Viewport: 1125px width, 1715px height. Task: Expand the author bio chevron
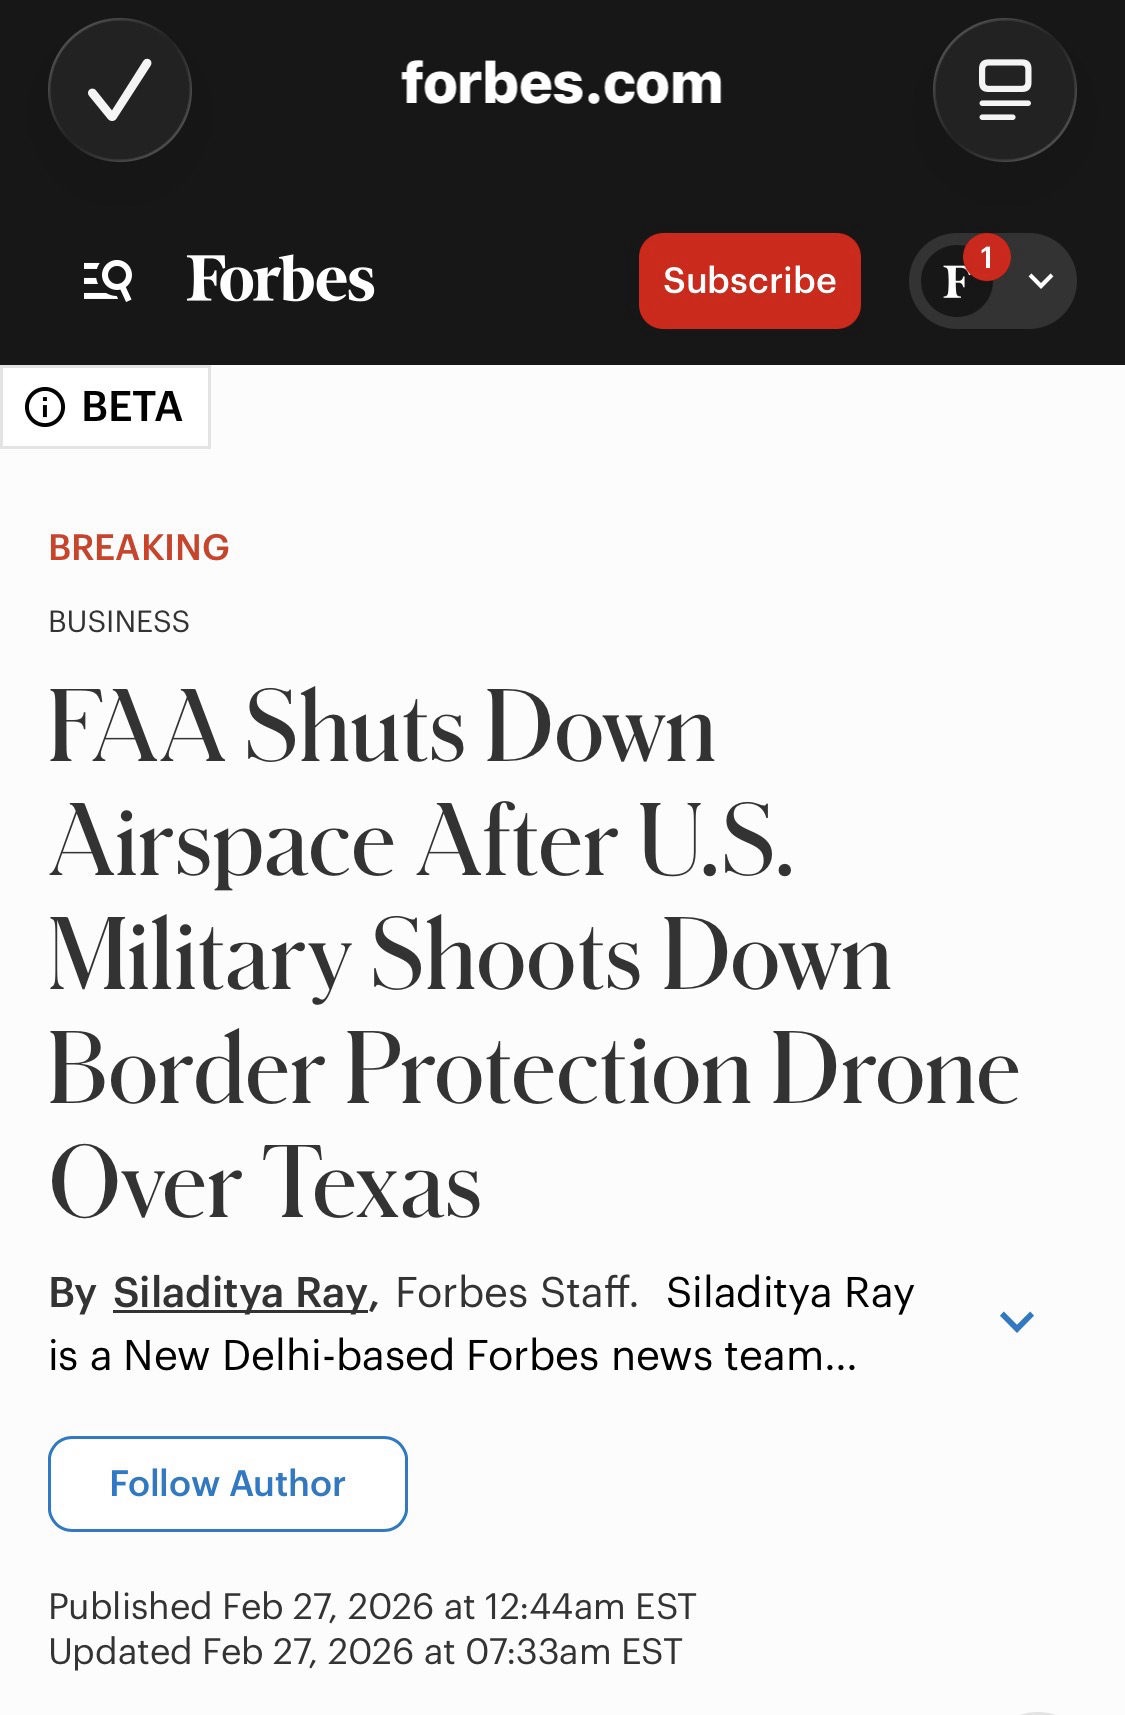(1016, 1322)
